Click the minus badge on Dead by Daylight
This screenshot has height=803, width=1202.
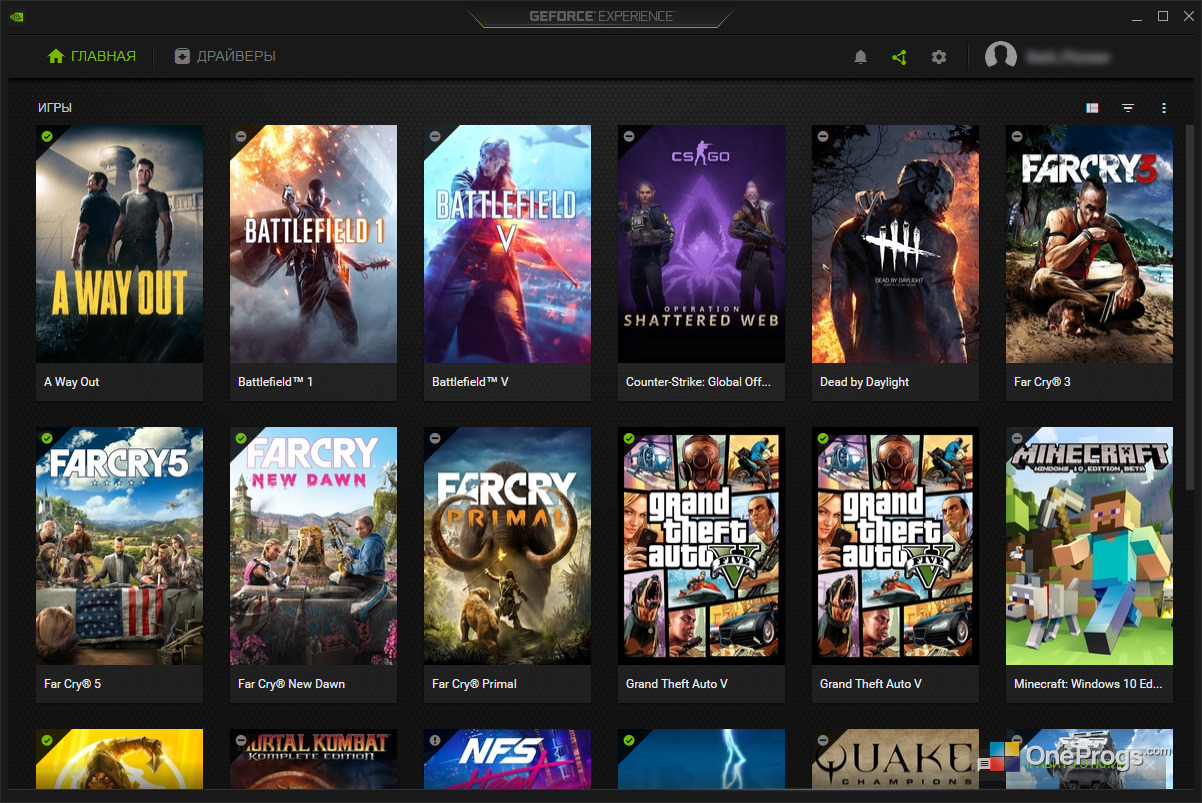823,136
